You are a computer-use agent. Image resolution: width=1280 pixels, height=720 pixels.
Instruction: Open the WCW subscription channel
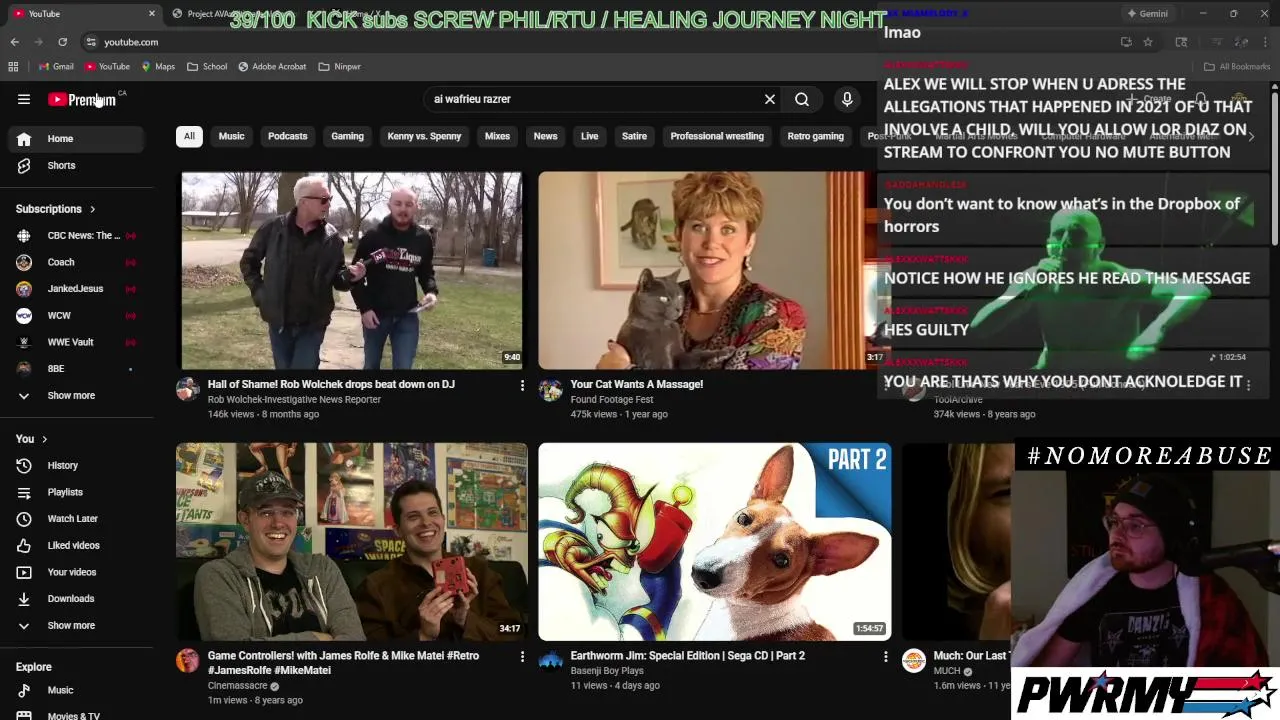coord(76,315)
